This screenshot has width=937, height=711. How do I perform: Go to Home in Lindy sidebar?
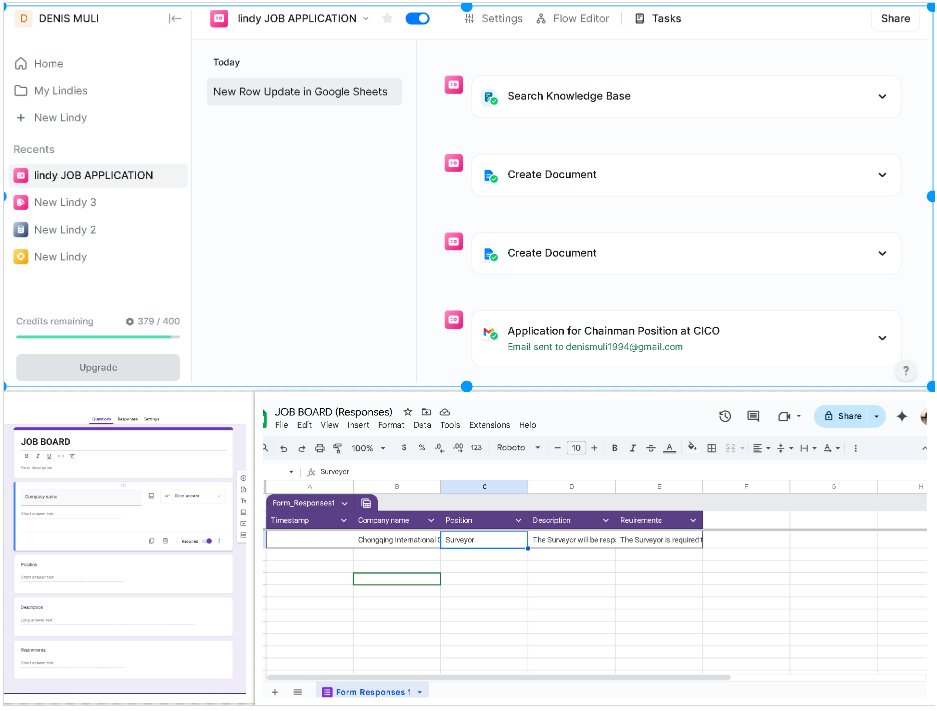pos(39,63)
